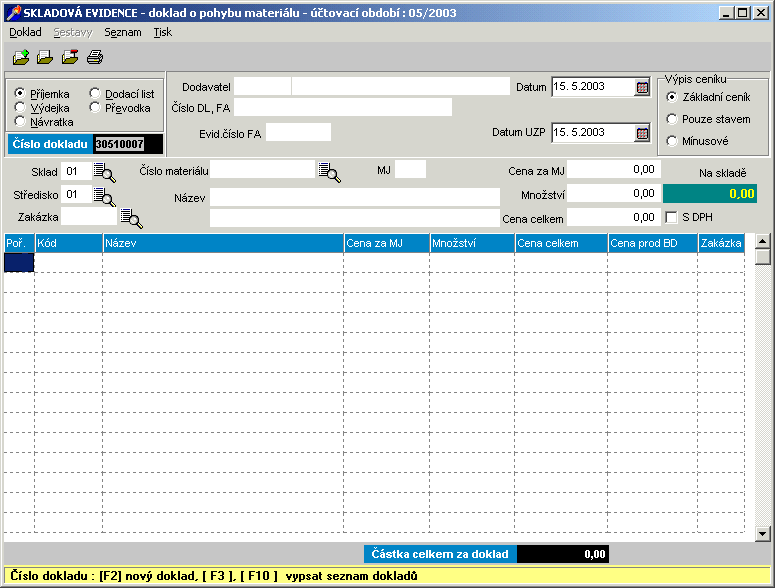Click the application icon in title bar
Screen dimensions: 775x588
point(14,13)
